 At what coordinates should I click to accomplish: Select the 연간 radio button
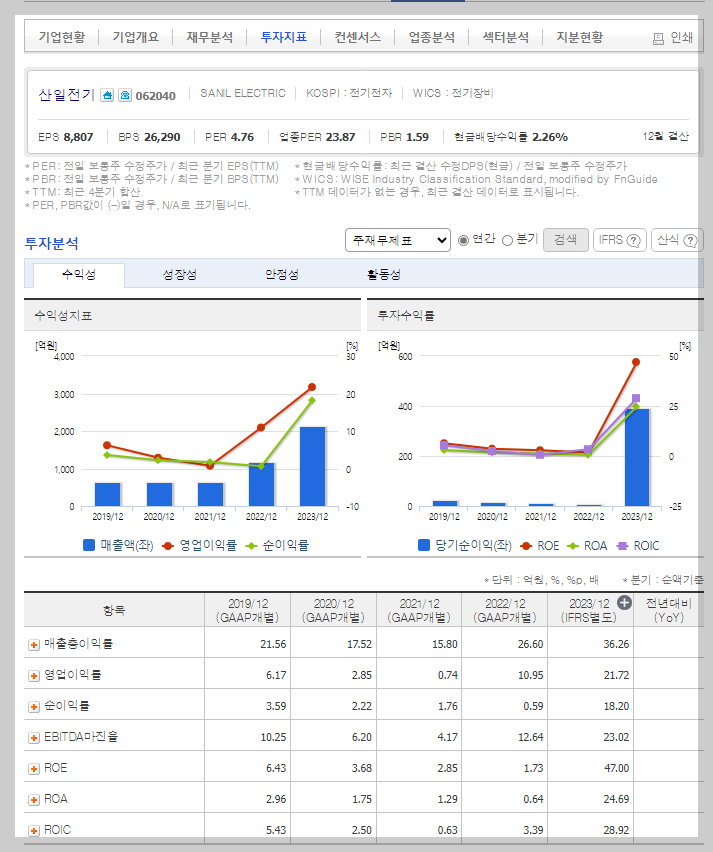coord(463,240)
